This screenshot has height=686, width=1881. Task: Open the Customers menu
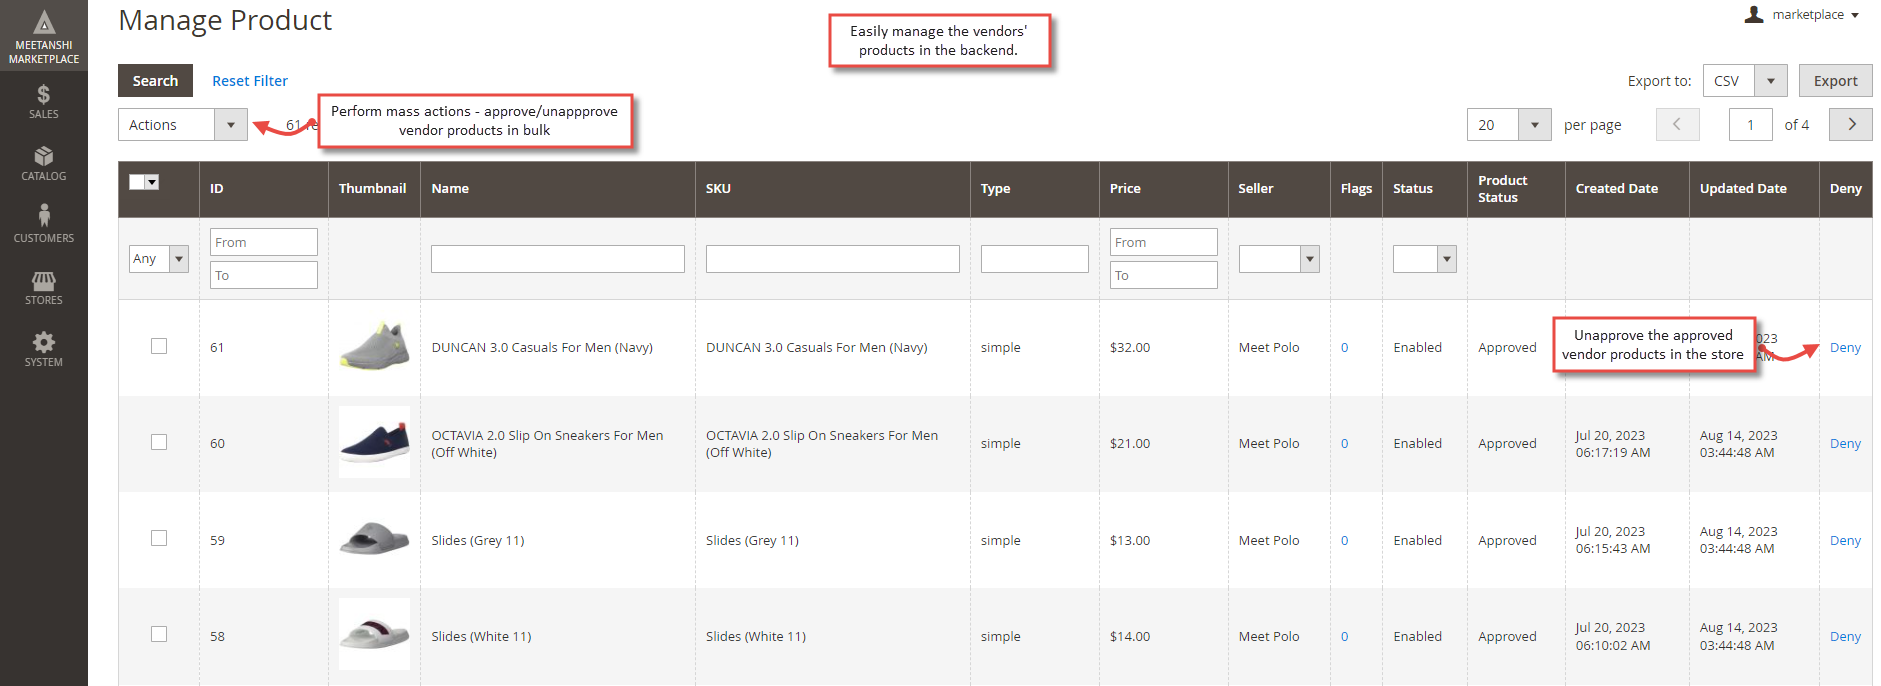pos(44,225)
